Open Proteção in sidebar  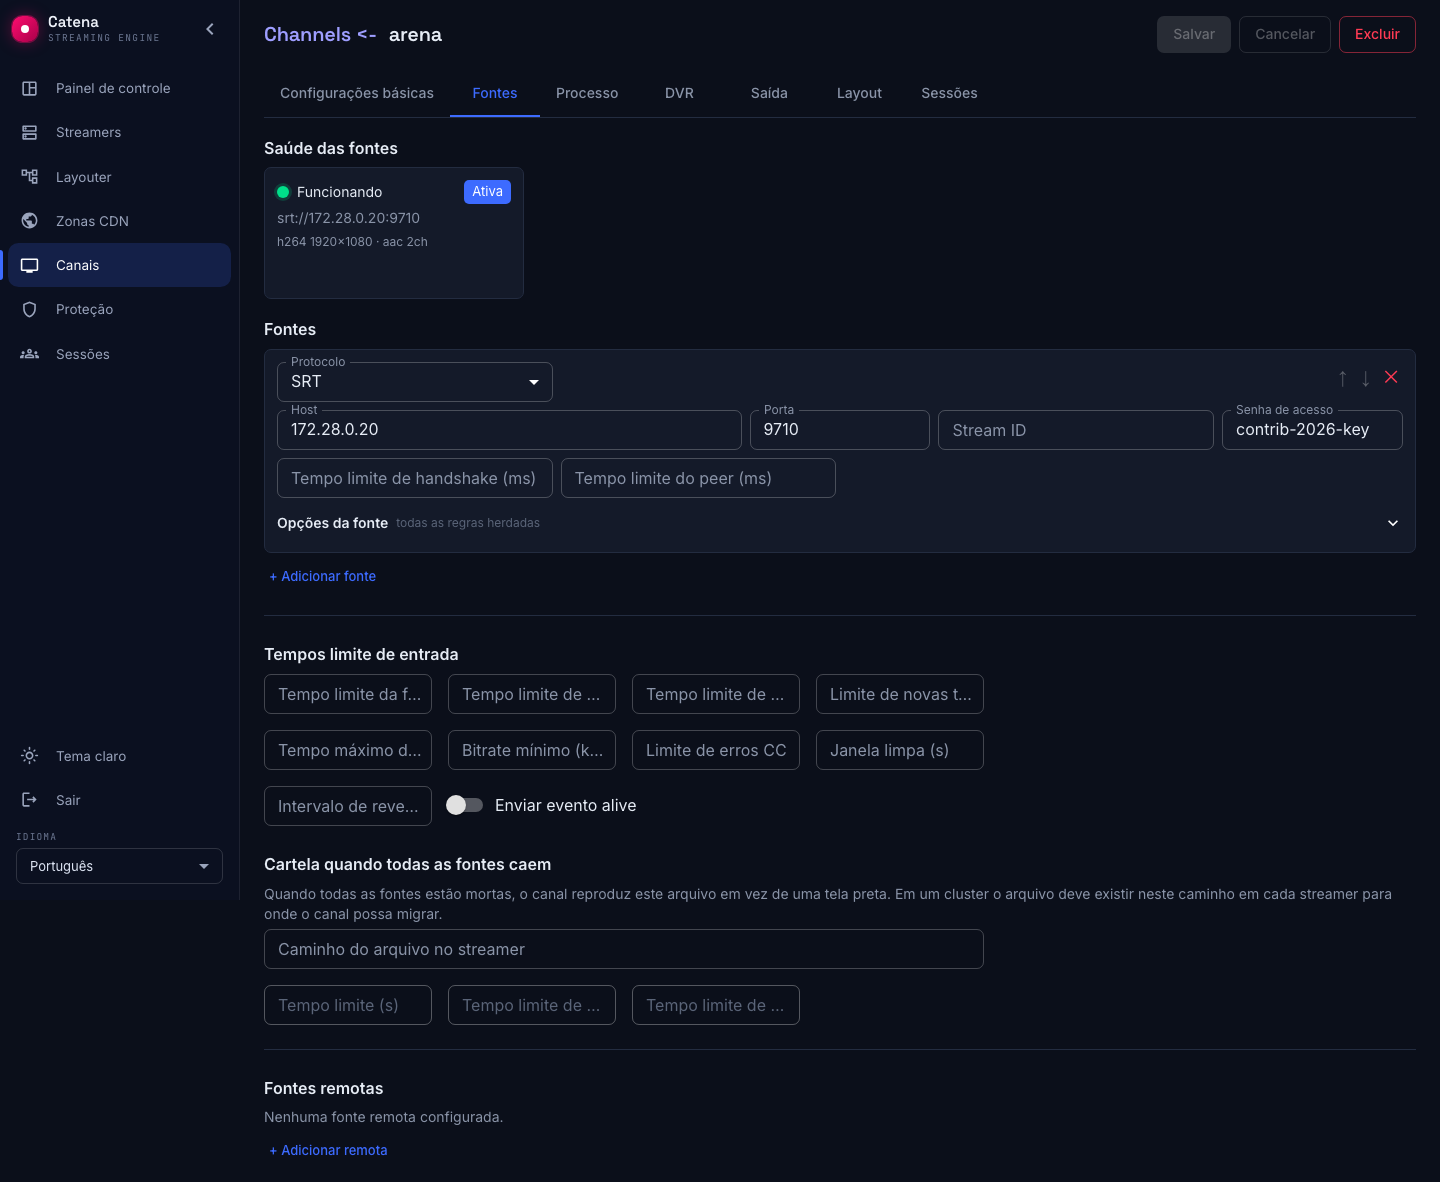coord(119,309)
